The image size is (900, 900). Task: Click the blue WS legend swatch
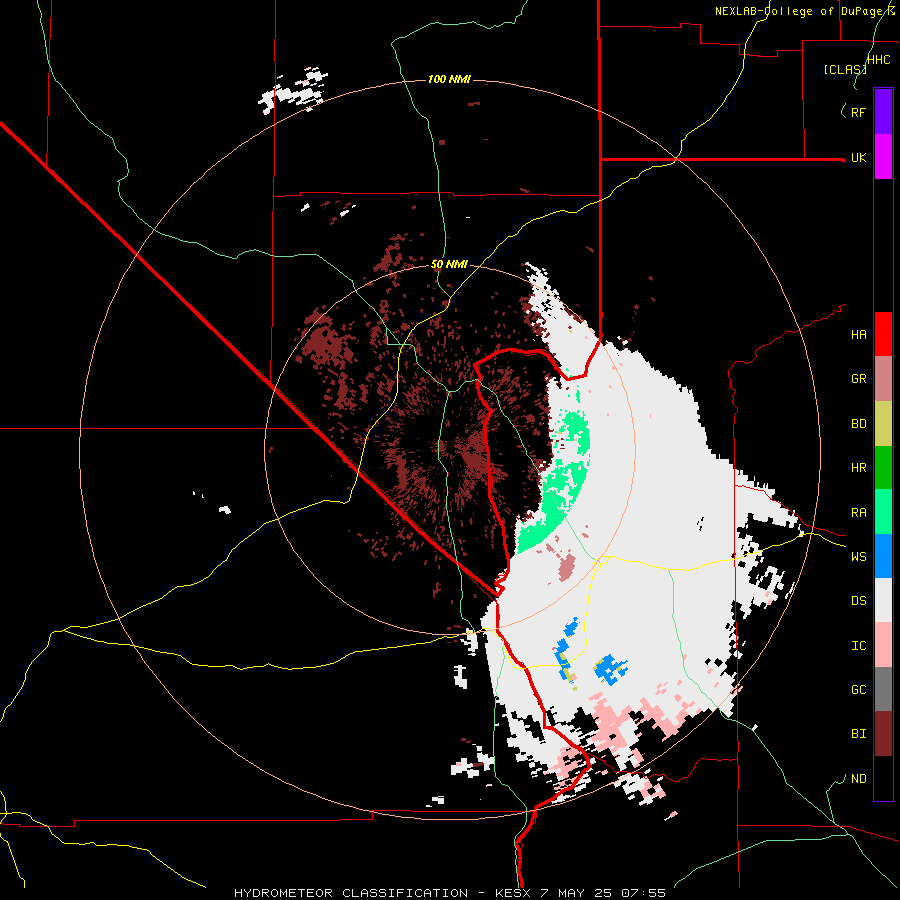(883, 556)
